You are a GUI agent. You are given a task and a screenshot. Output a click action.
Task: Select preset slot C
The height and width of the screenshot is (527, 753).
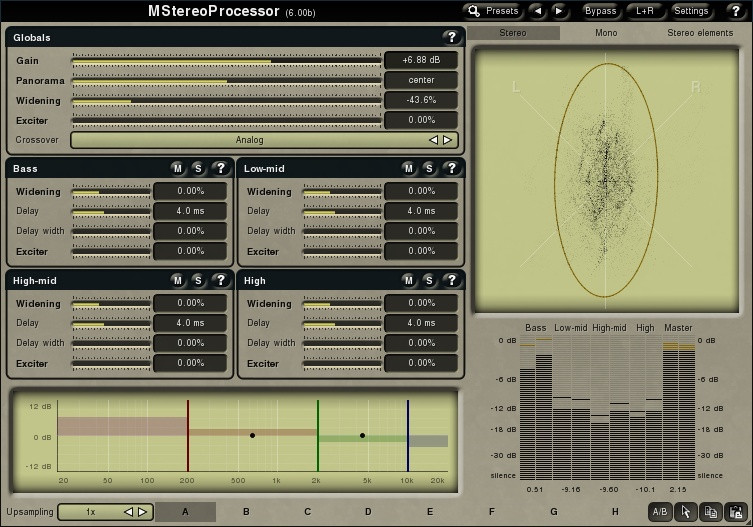(307, 512)
